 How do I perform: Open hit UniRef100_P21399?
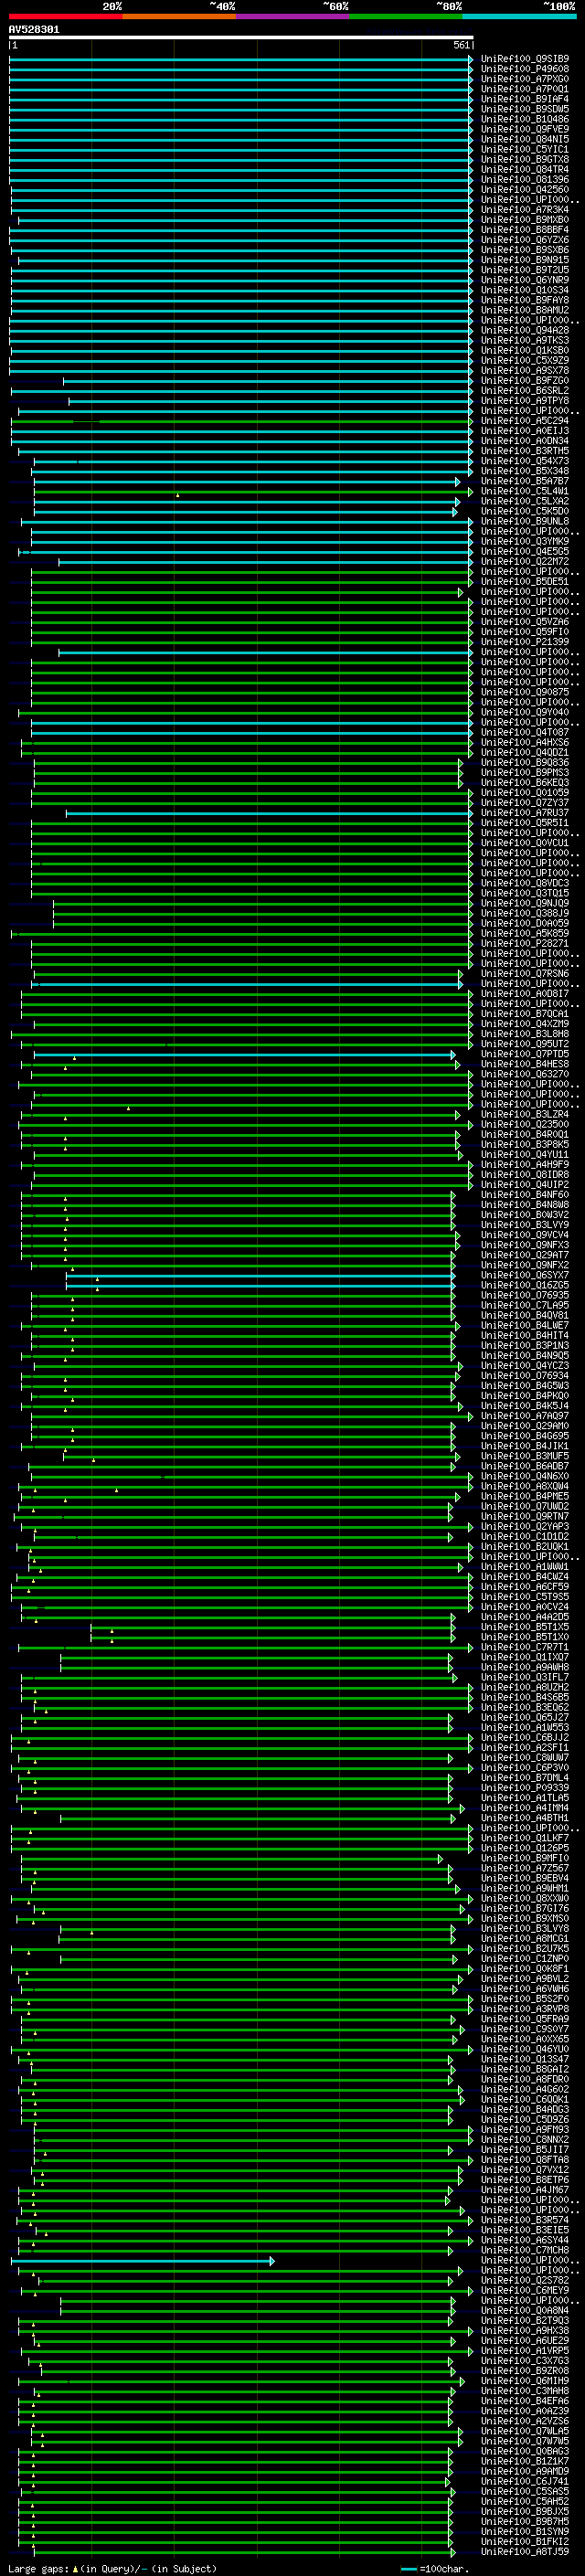point(525,642)
